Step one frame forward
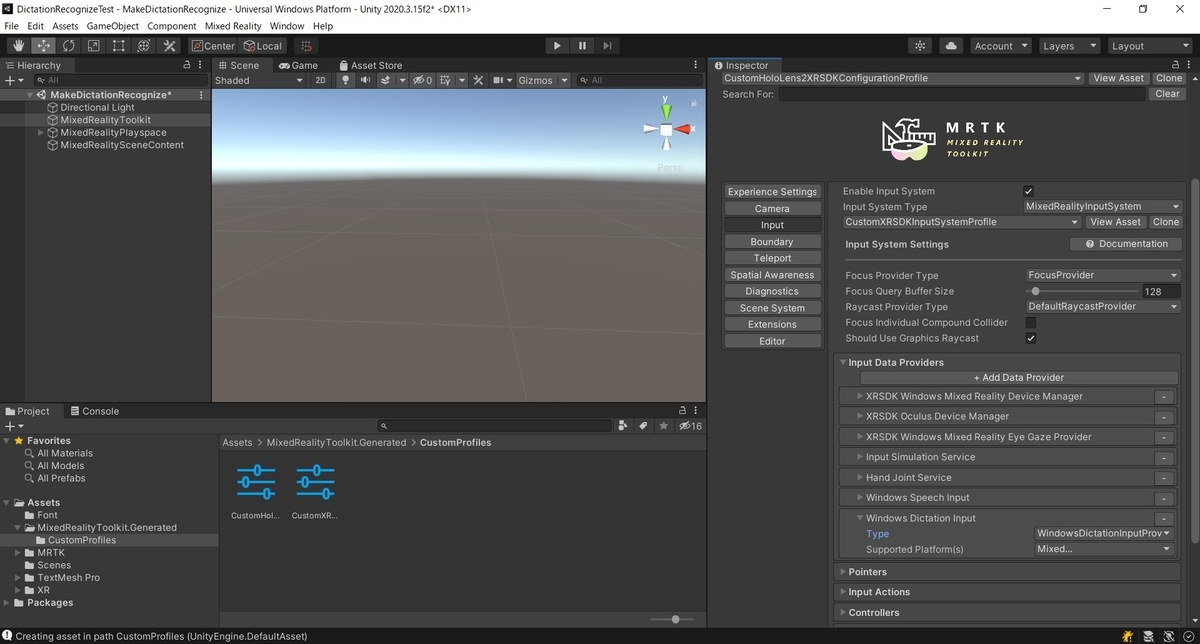Image resolution: width=1200 pixels, height=644 pixels. point(607,46)
